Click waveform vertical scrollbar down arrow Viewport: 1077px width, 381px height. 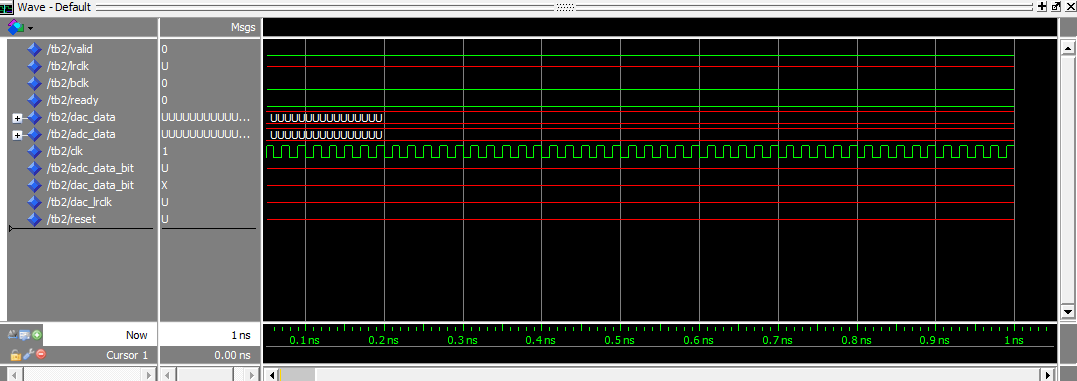[x=1067, y=310]
